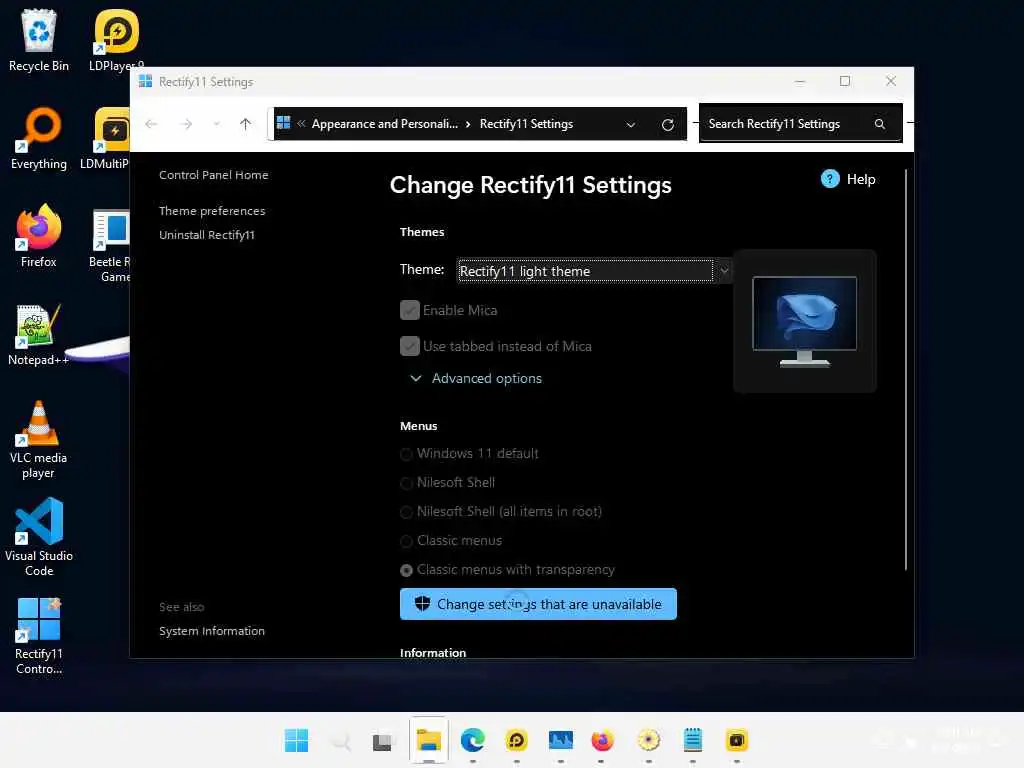Viewport: 1024px width, 768px height.
Task: Open the Windows Start menu
Action: pos(296,741)
